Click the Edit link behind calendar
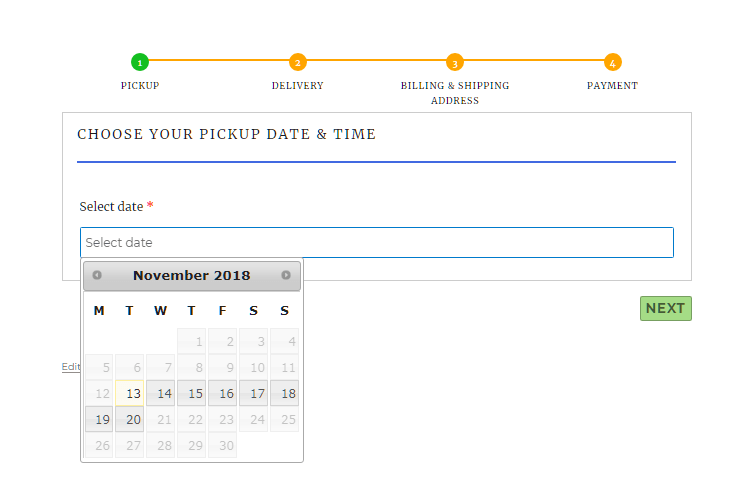Screen dimensions: 729x485 point(70,367)
